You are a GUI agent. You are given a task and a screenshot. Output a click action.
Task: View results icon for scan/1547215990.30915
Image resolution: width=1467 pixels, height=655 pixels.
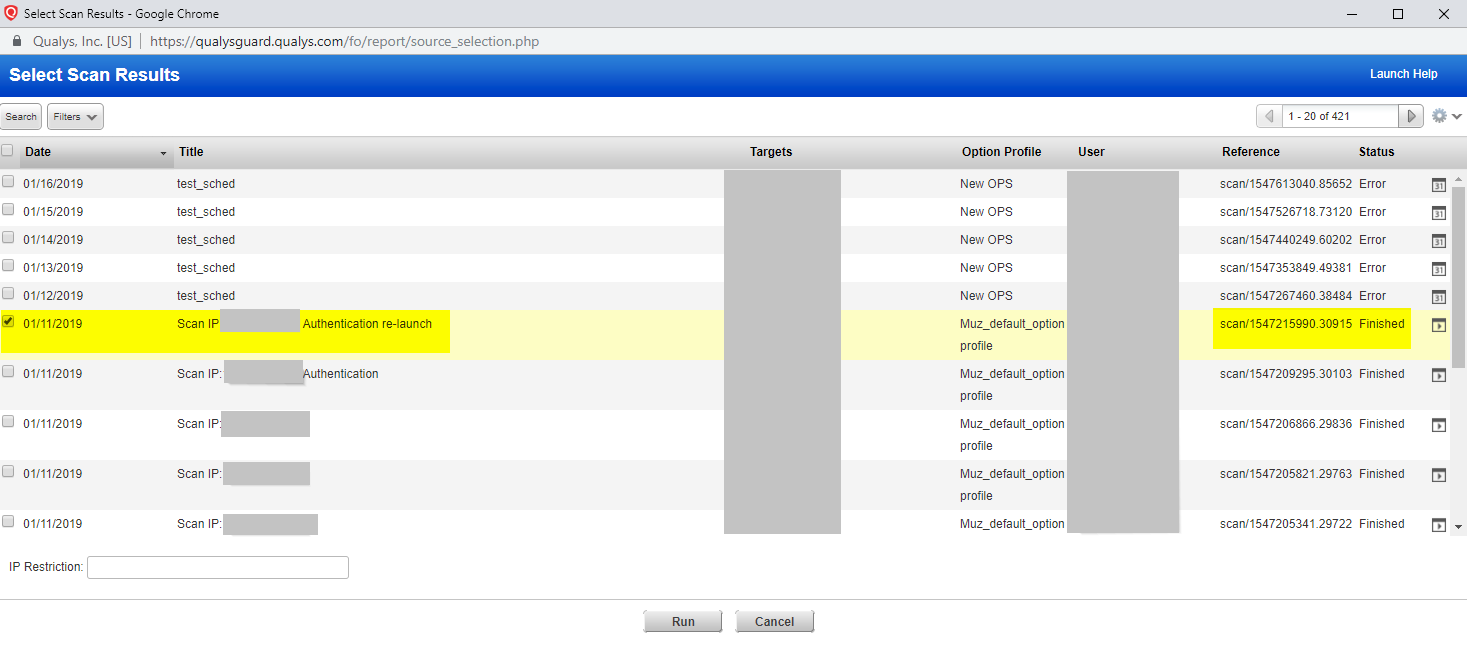tap(1438, 324)
